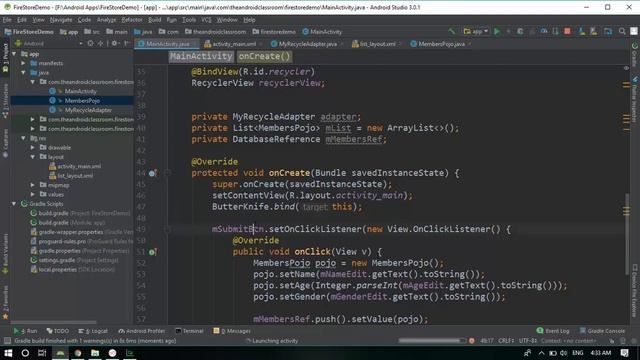This screenshot has width=640, height=360.
Task: Run the app with green play button
Action: pyautogui.click(x=497, y=31)
